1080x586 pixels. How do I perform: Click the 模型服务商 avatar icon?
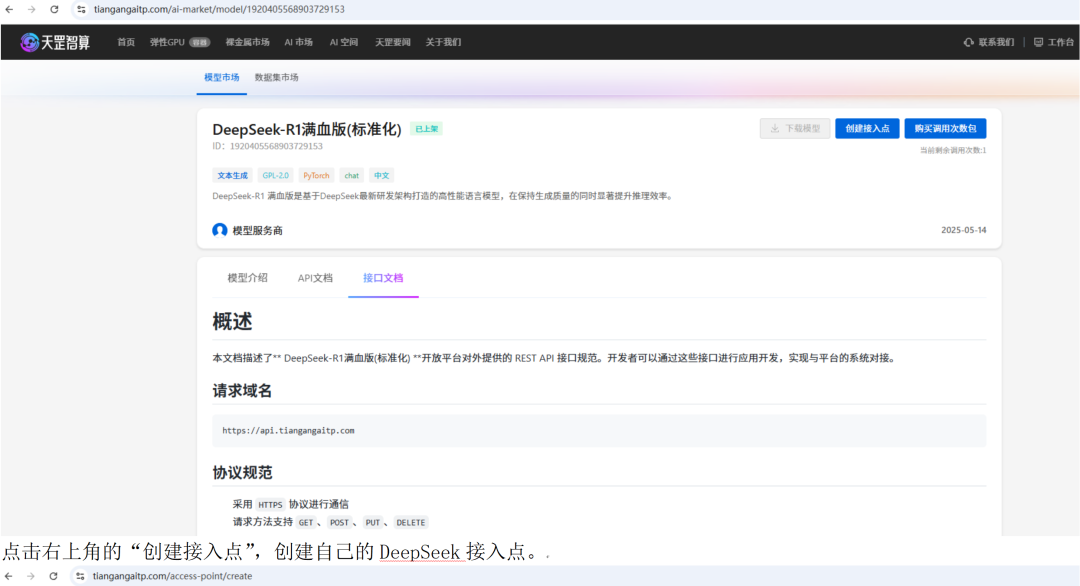[x=220, y=230]
